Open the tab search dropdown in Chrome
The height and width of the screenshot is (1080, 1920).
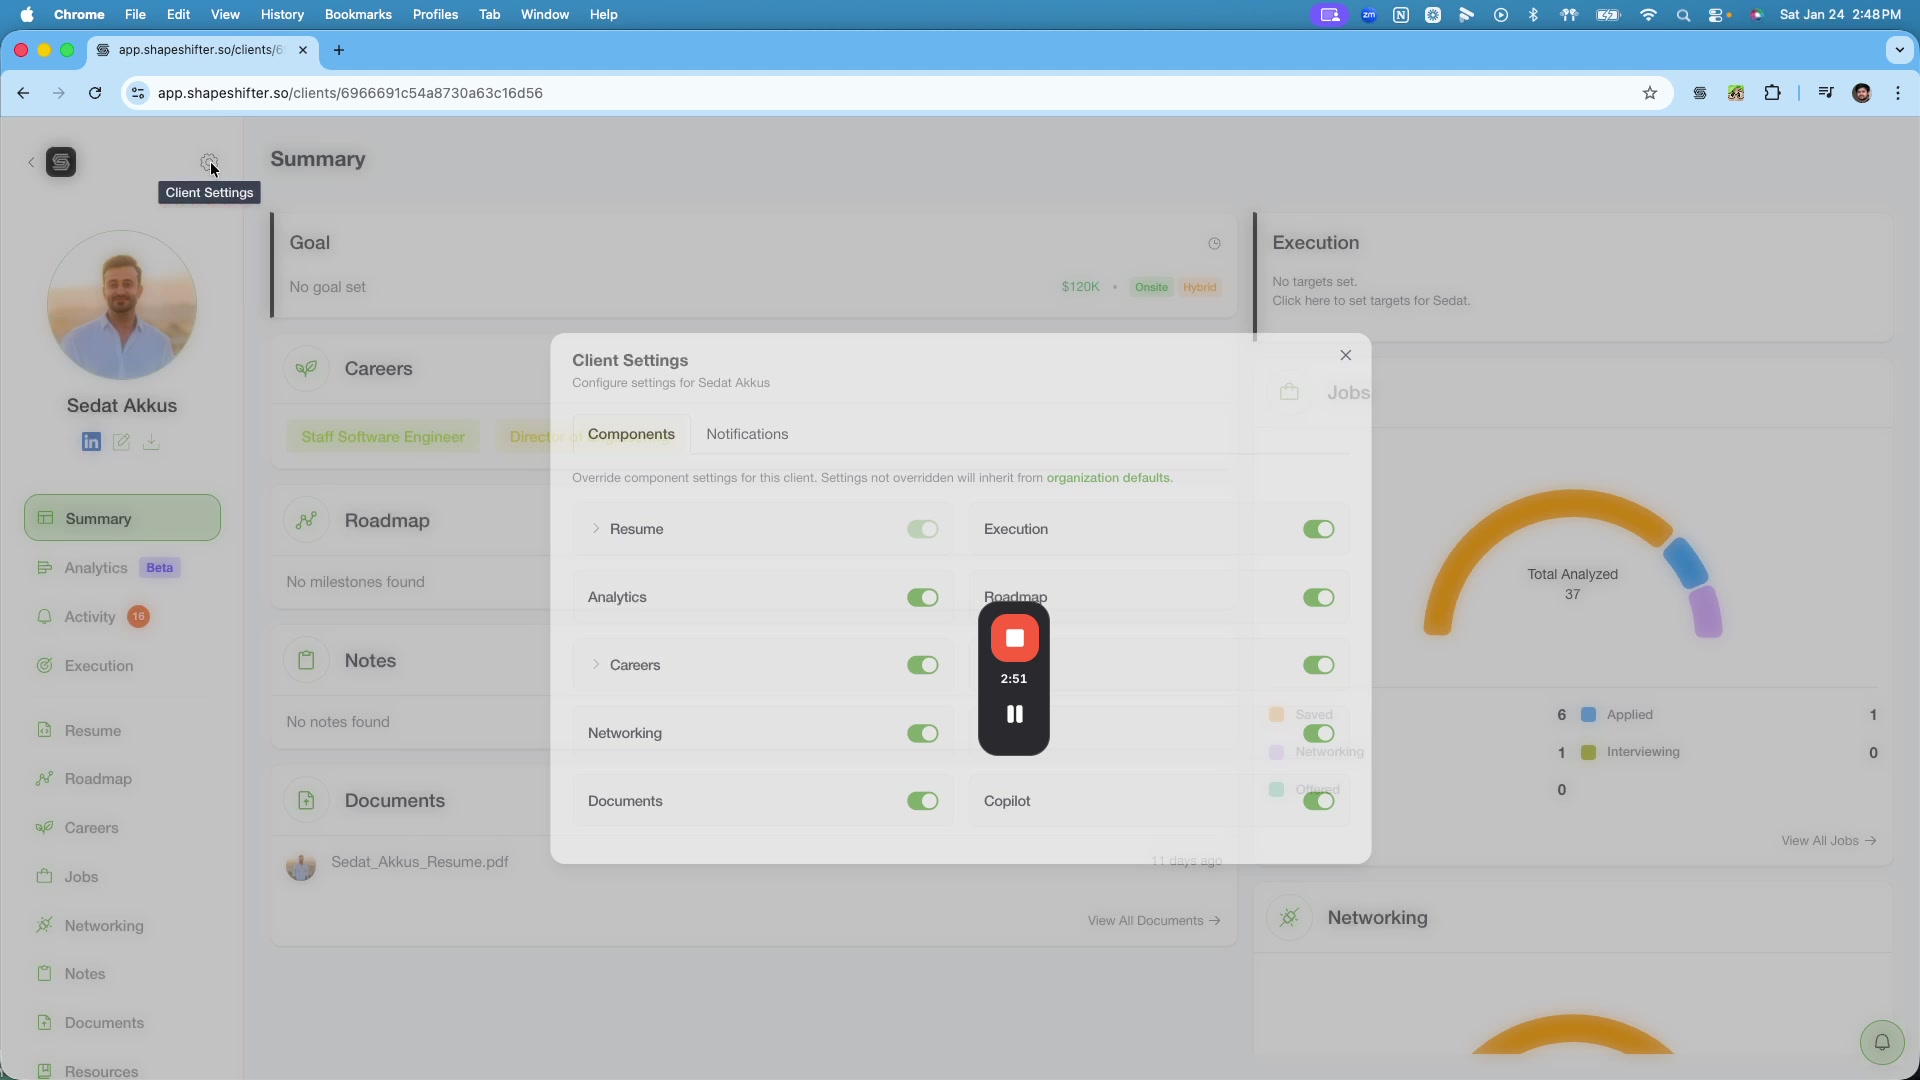coord(1897,50)
